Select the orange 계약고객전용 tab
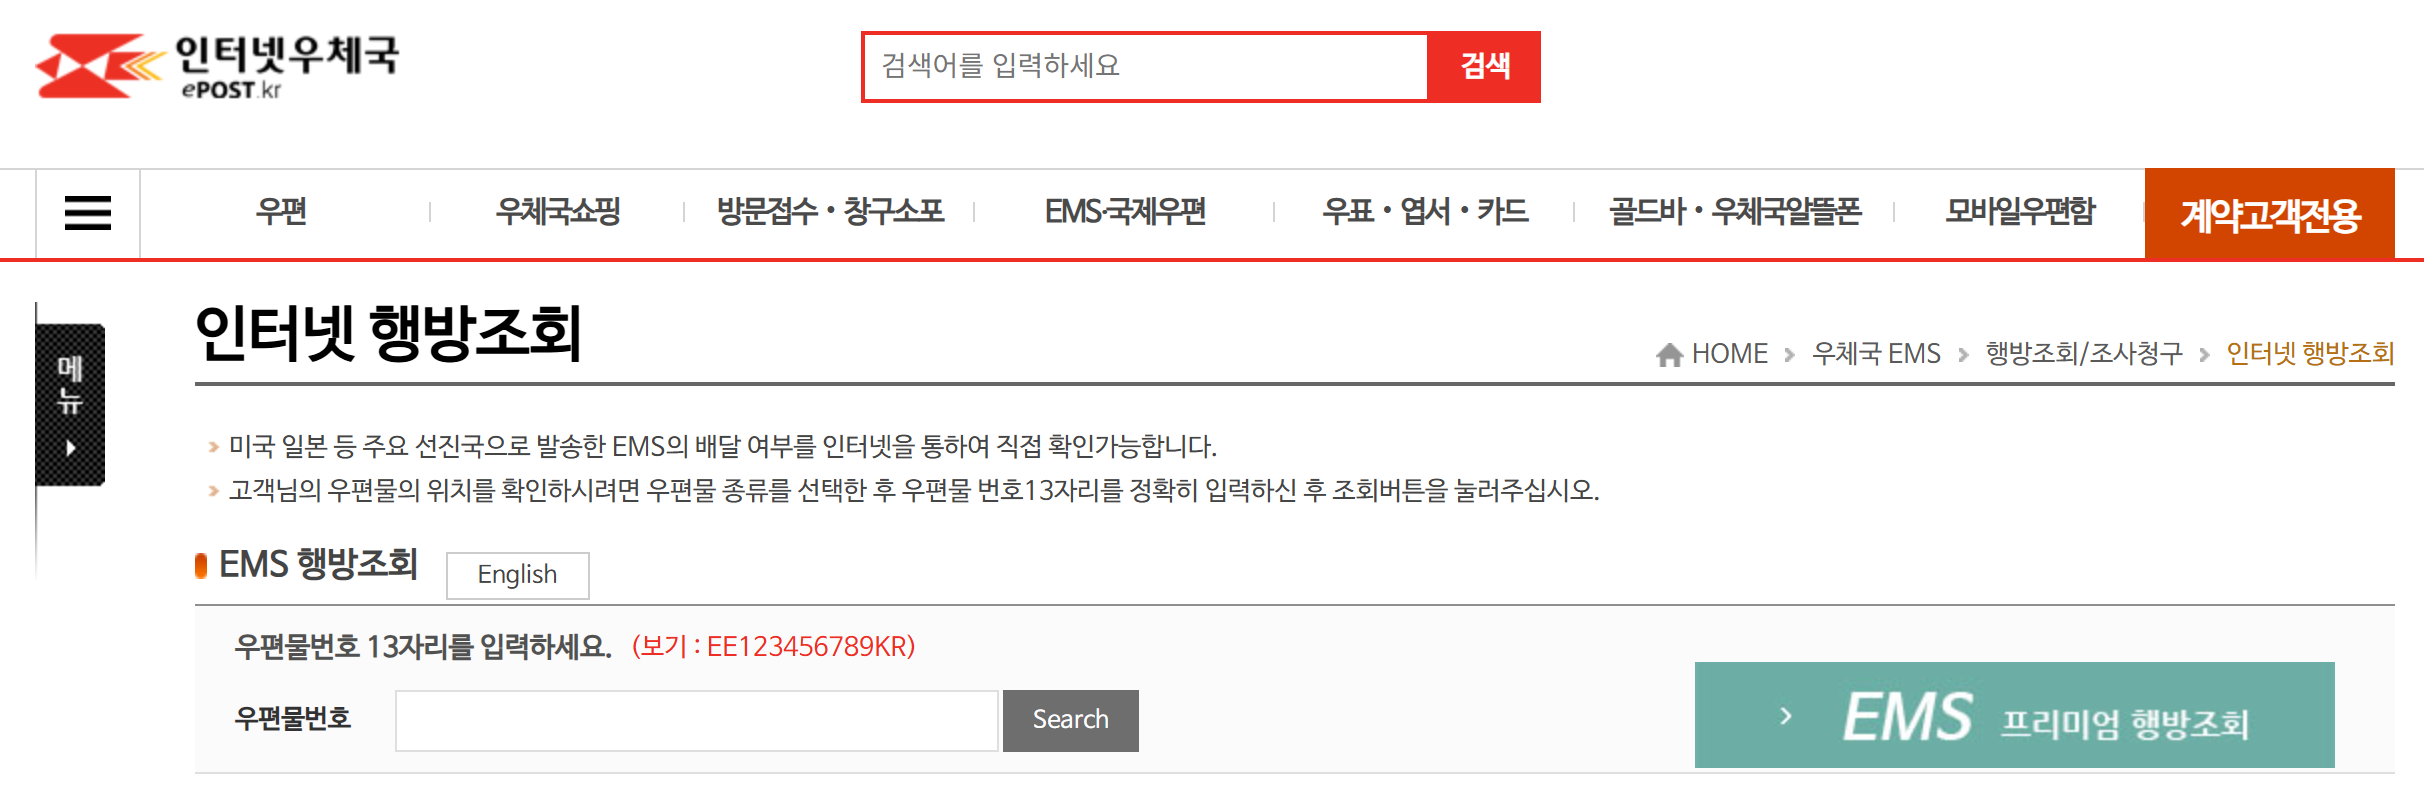This screenshot has width=2424, height=789. pyautogui.click(x=2270, y=214)
